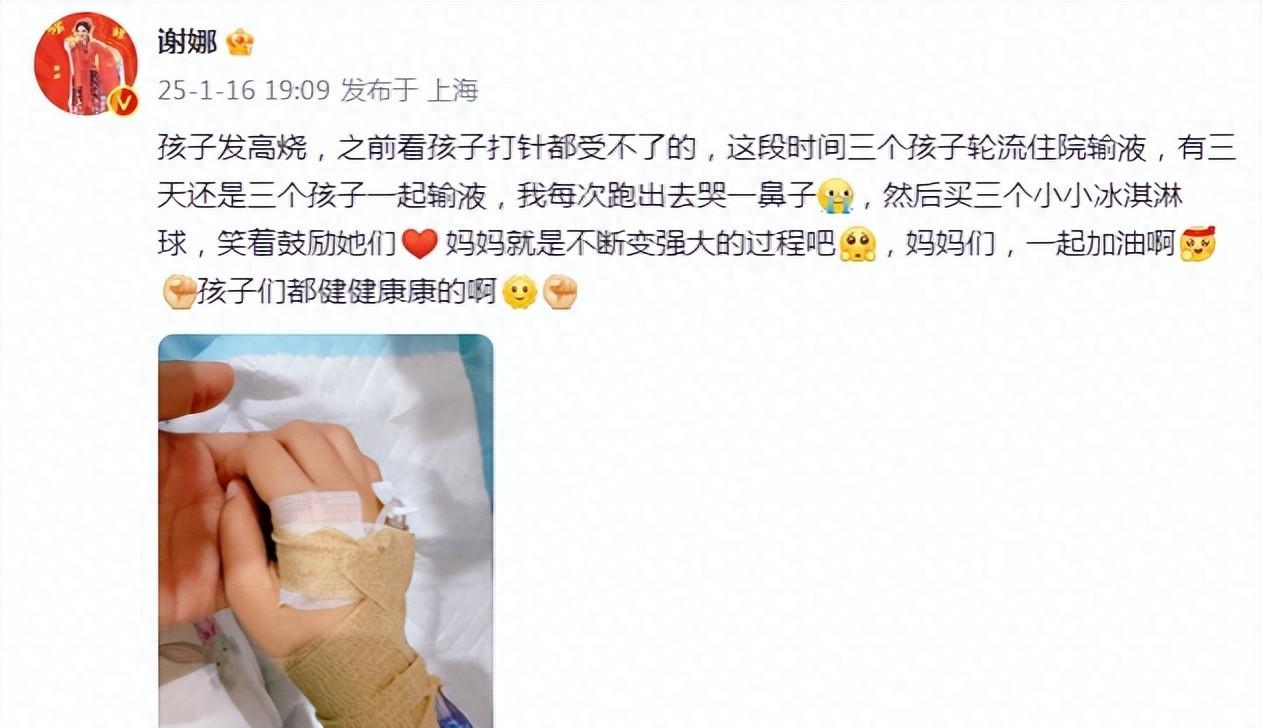This screenshot has height=728, width=1262.
Task: Click the orange verified V badge
Action: pos(123,100)
